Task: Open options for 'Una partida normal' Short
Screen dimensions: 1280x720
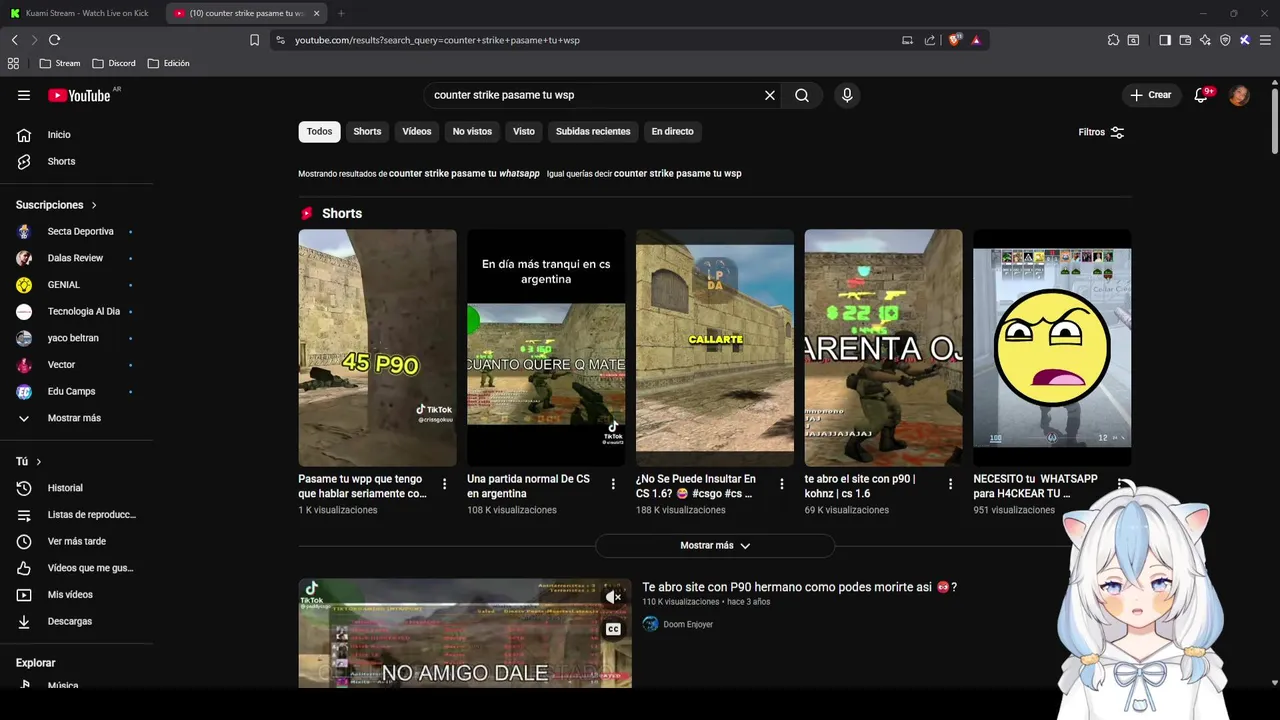Action: coord(613,484)
